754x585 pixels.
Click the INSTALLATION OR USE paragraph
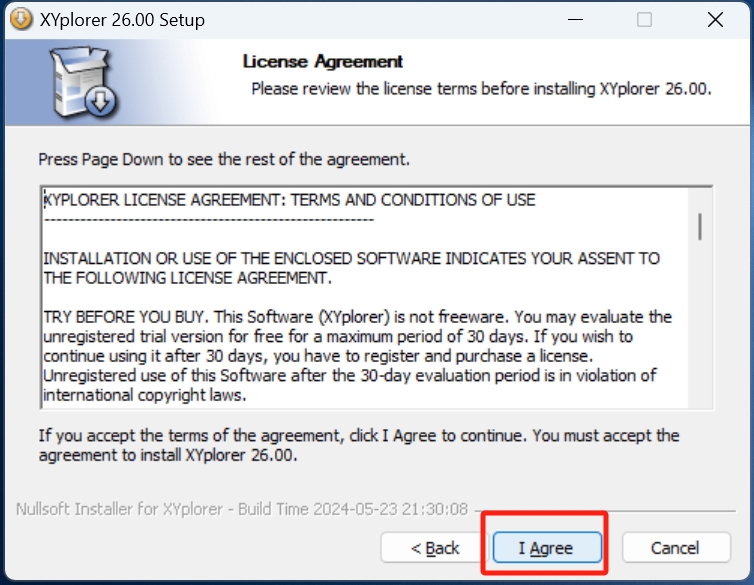350,267
